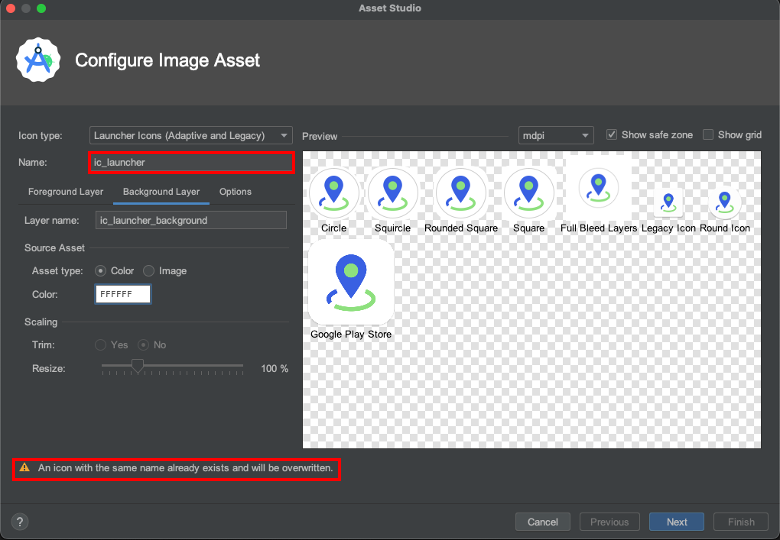This screenshot has width=780, height=540.
Task: Click the Android Studio logo in the header
Action: click(x=38, y=60)
